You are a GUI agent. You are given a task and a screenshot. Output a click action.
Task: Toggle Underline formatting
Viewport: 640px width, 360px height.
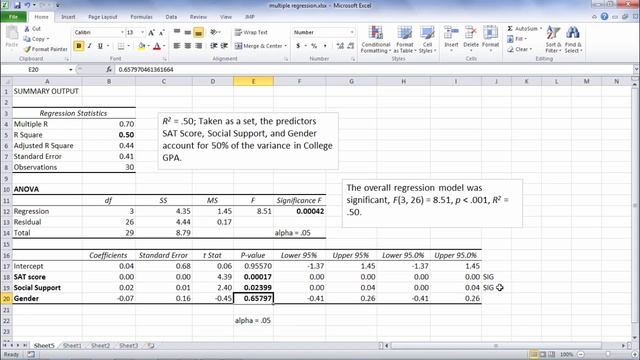pos(100,46)
